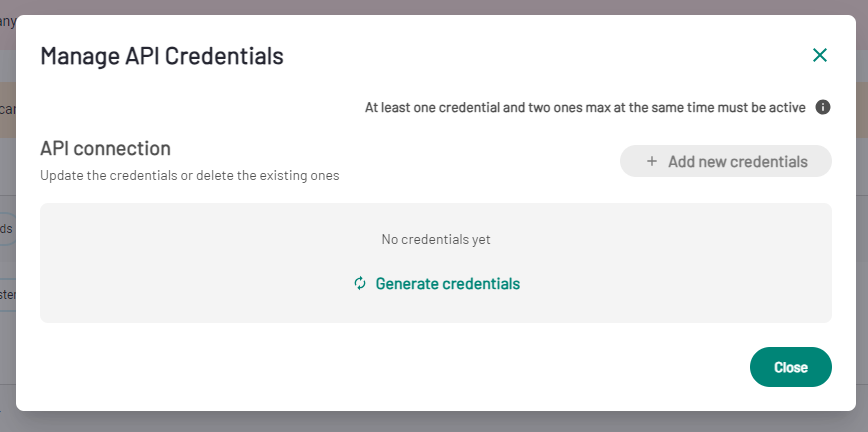Screen dimensions: 868x432
Task: Click the partially hidden 'ster' chip behind the dialog
Action: (7, 295)
